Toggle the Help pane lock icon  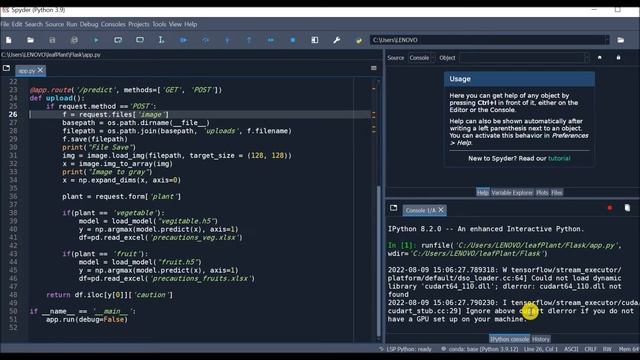coord(618,58)
